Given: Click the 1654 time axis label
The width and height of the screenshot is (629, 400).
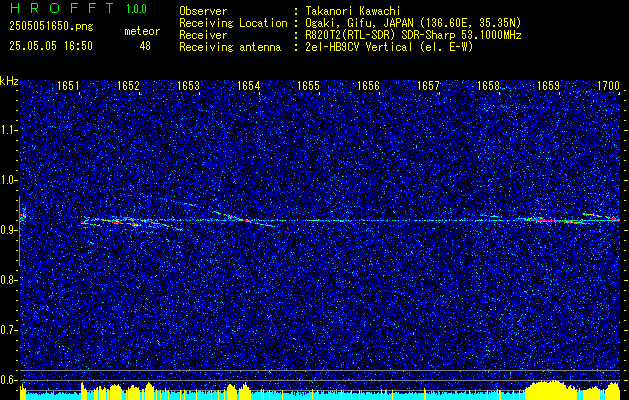Looking at the screenshot, I should (x=248, y=85).
